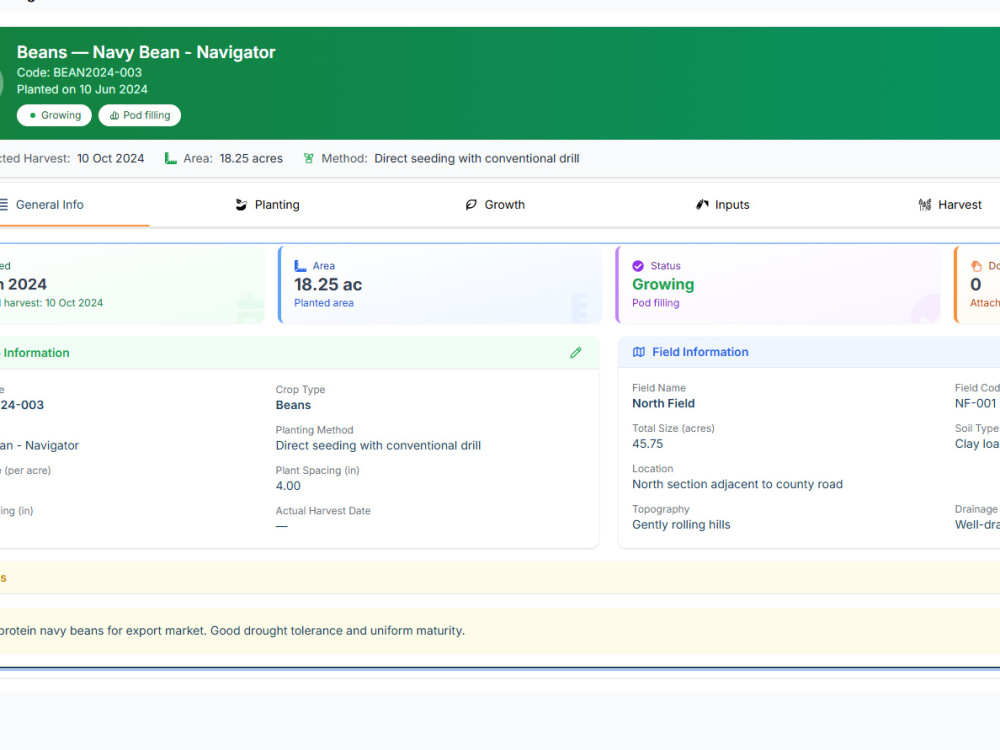1000x750 pixels.
Task: Click Planting Method value in Crop Information
Action: coord(378,445)
